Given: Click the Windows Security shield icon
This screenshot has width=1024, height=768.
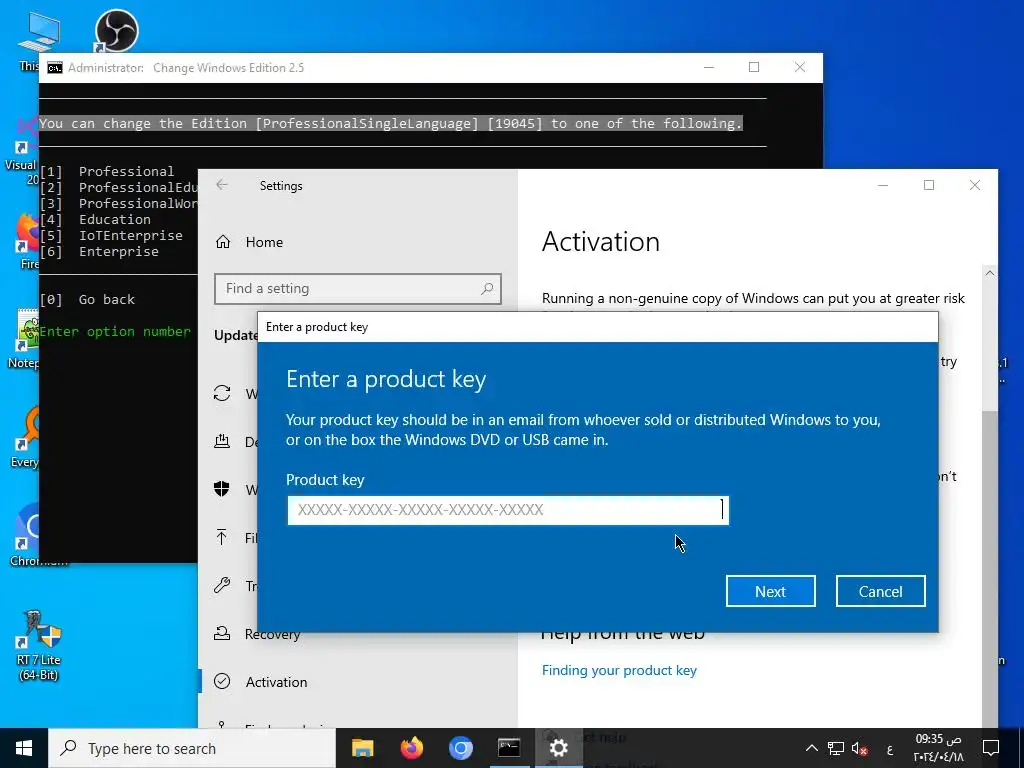Looking at the screenshot, I should tap(222, 488).
